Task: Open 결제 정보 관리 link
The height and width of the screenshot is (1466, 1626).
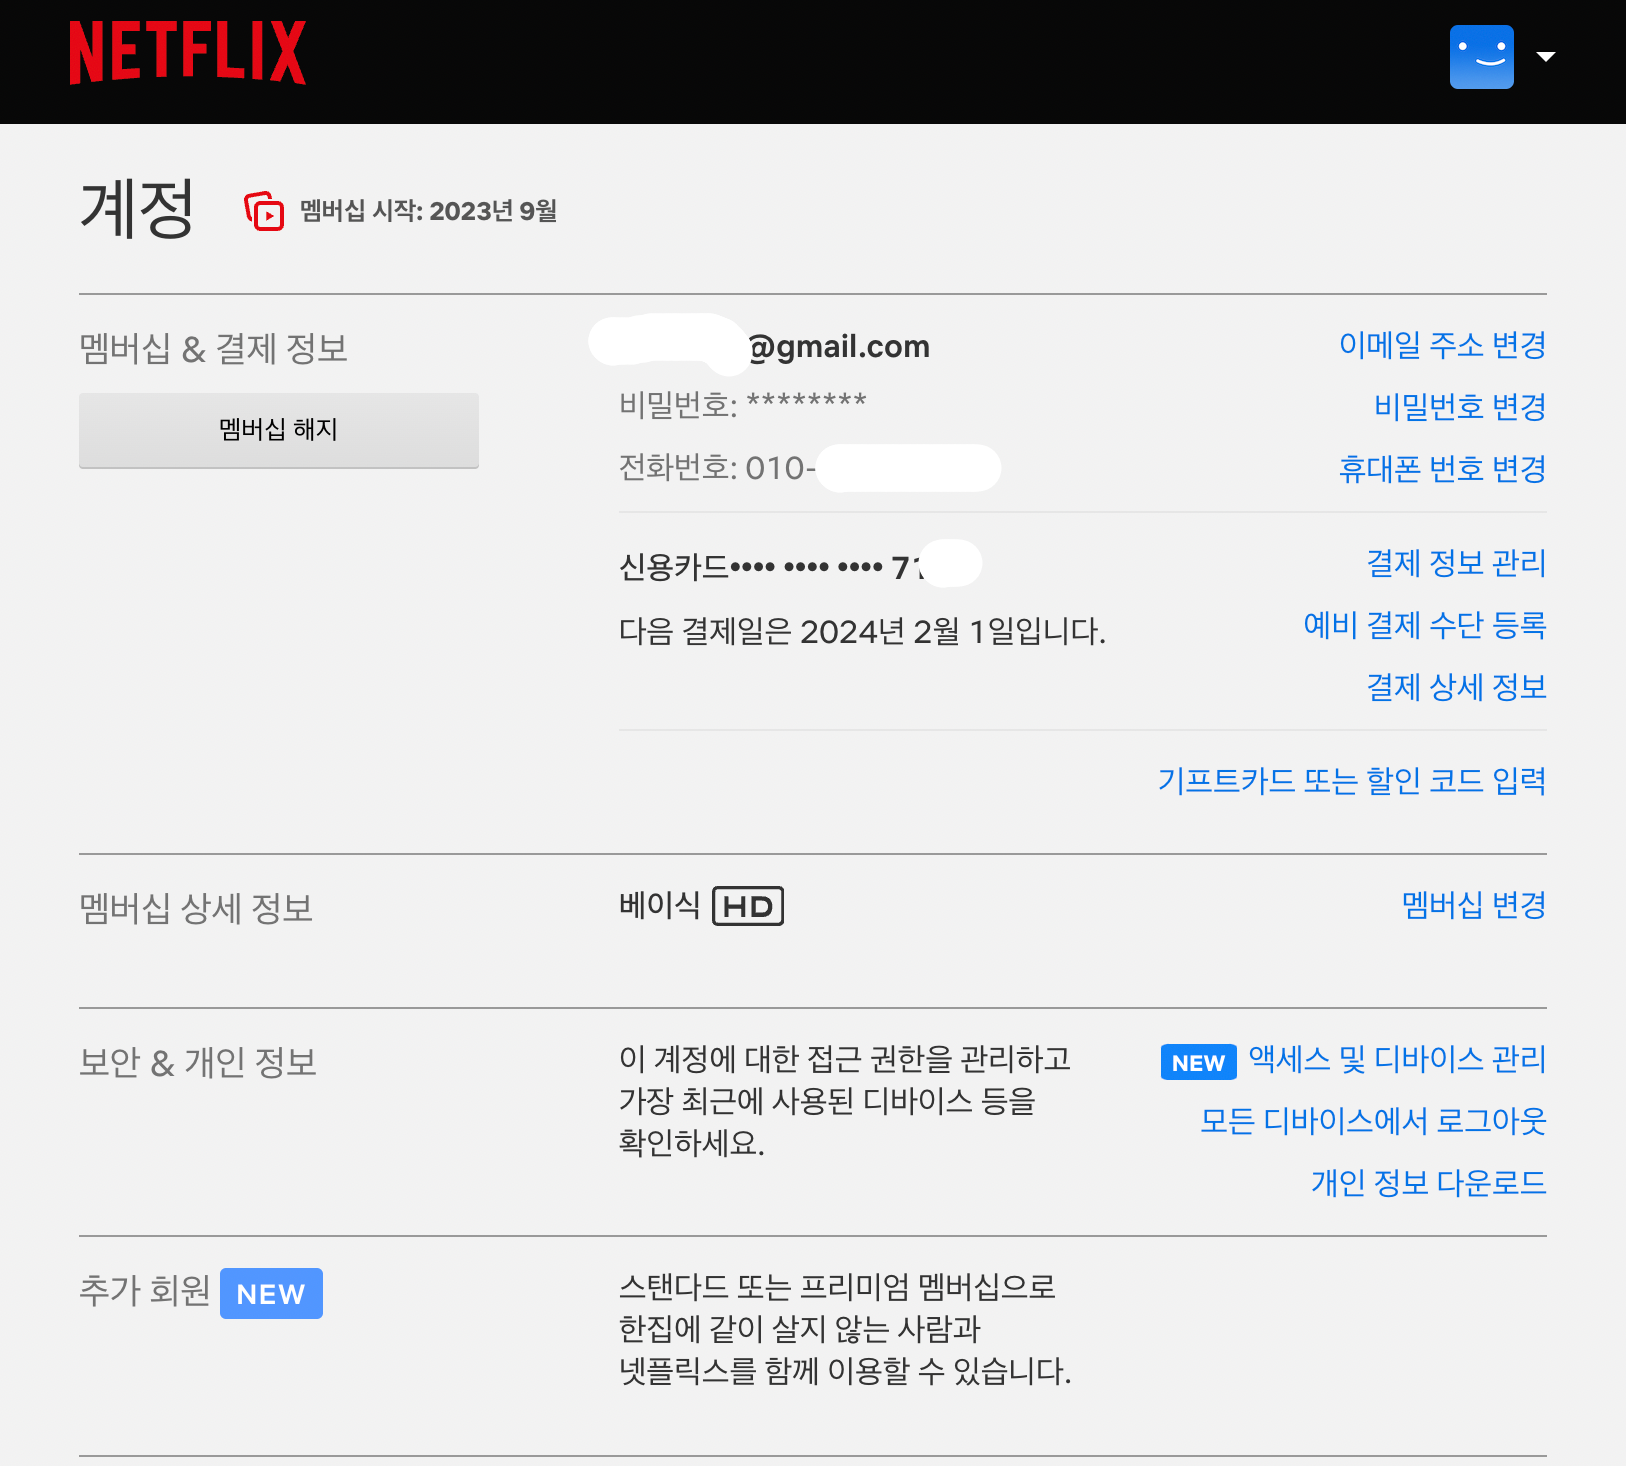Action: click(x=1456, y=563)
